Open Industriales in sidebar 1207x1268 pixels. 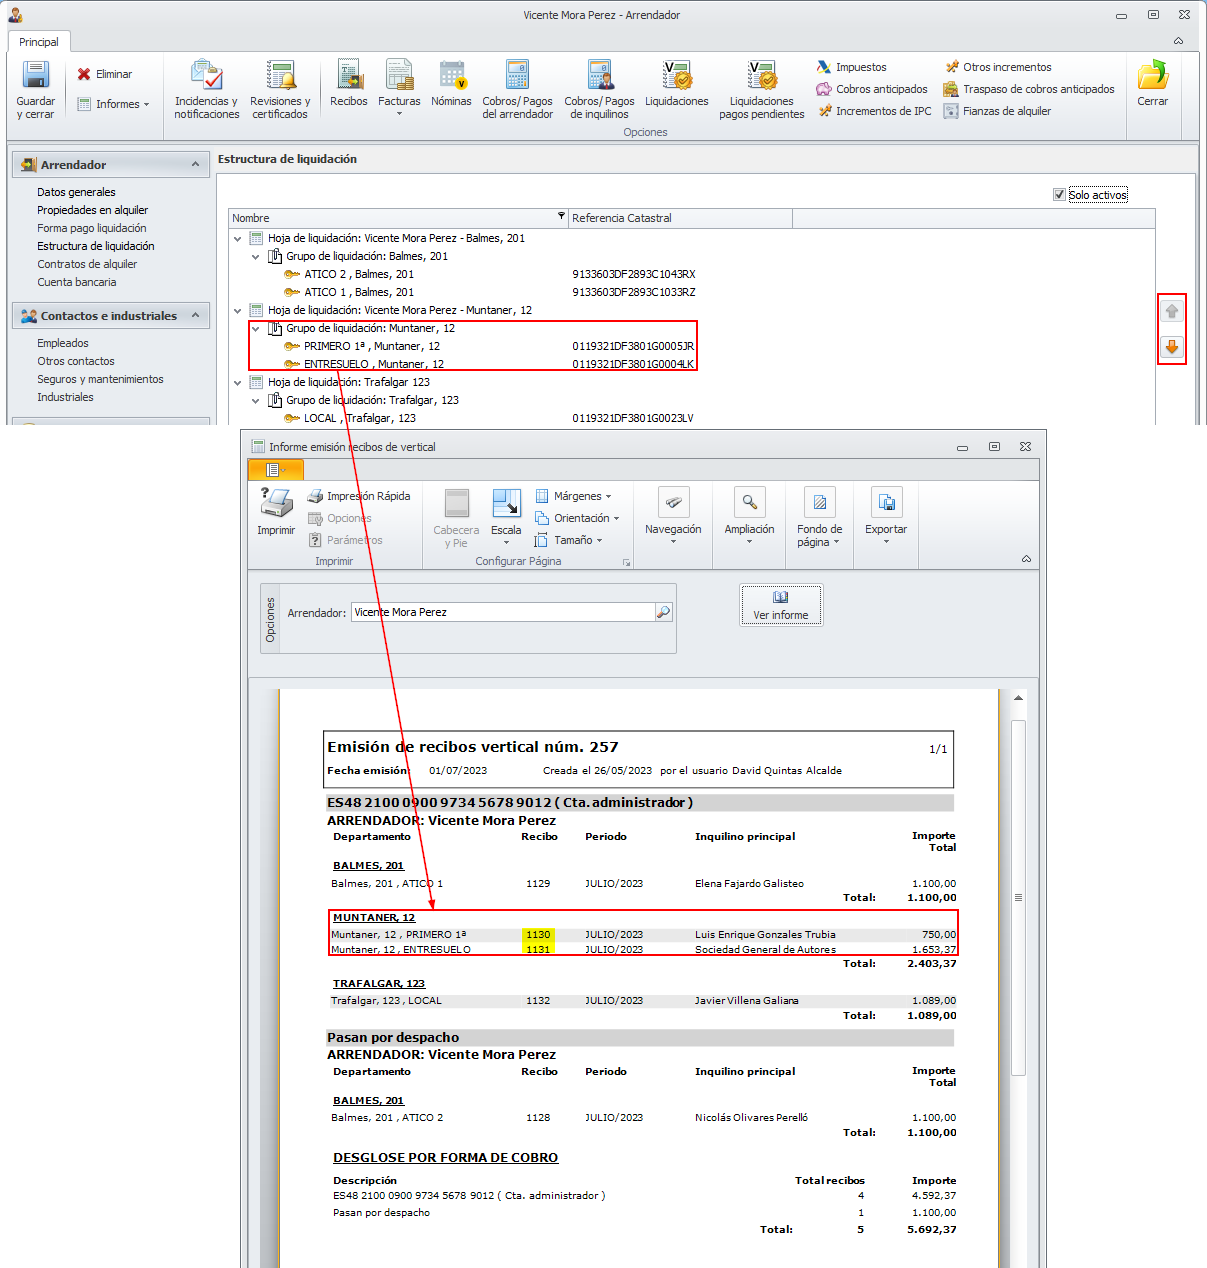(x=65, y=397)
